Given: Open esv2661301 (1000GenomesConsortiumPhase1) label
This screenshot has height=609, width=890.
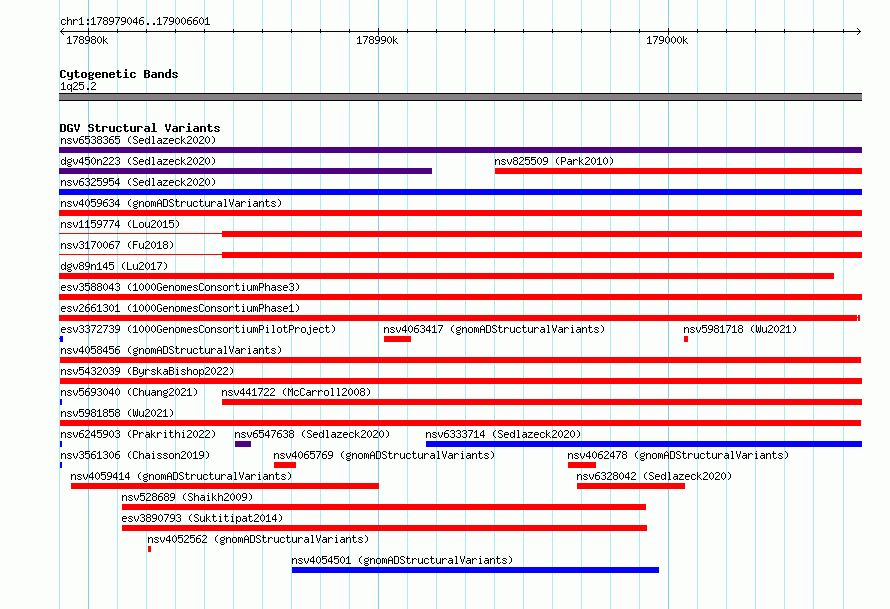Looking at the screenshot, I should click(x=180, y=308).
